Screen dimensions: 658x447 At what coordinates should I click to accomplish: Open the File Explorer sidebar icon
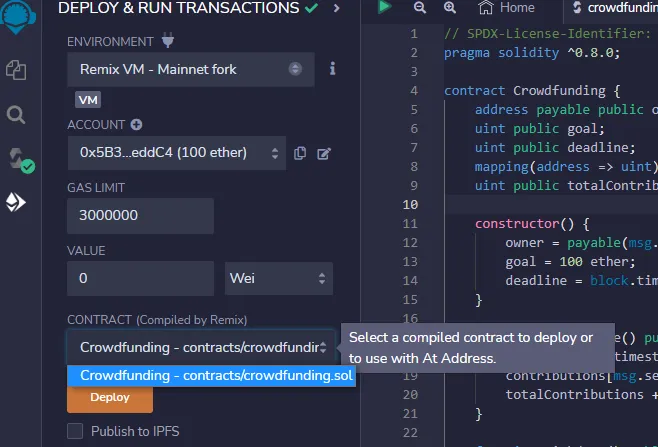coord(16,69)
